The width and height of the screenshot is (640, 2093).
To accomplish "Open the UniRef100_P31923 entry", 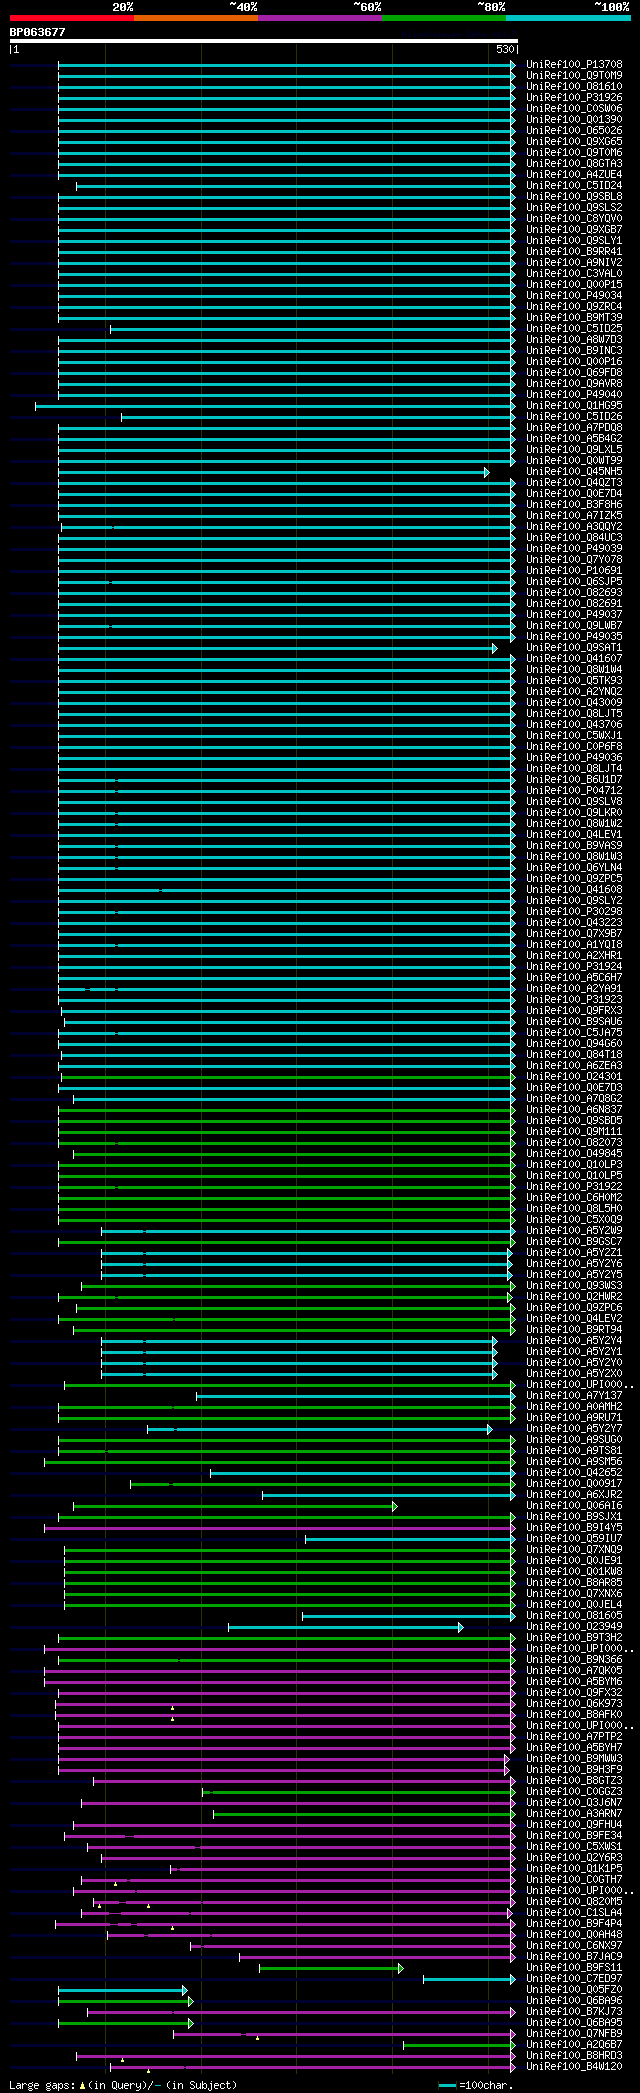I will [574, 1000].
